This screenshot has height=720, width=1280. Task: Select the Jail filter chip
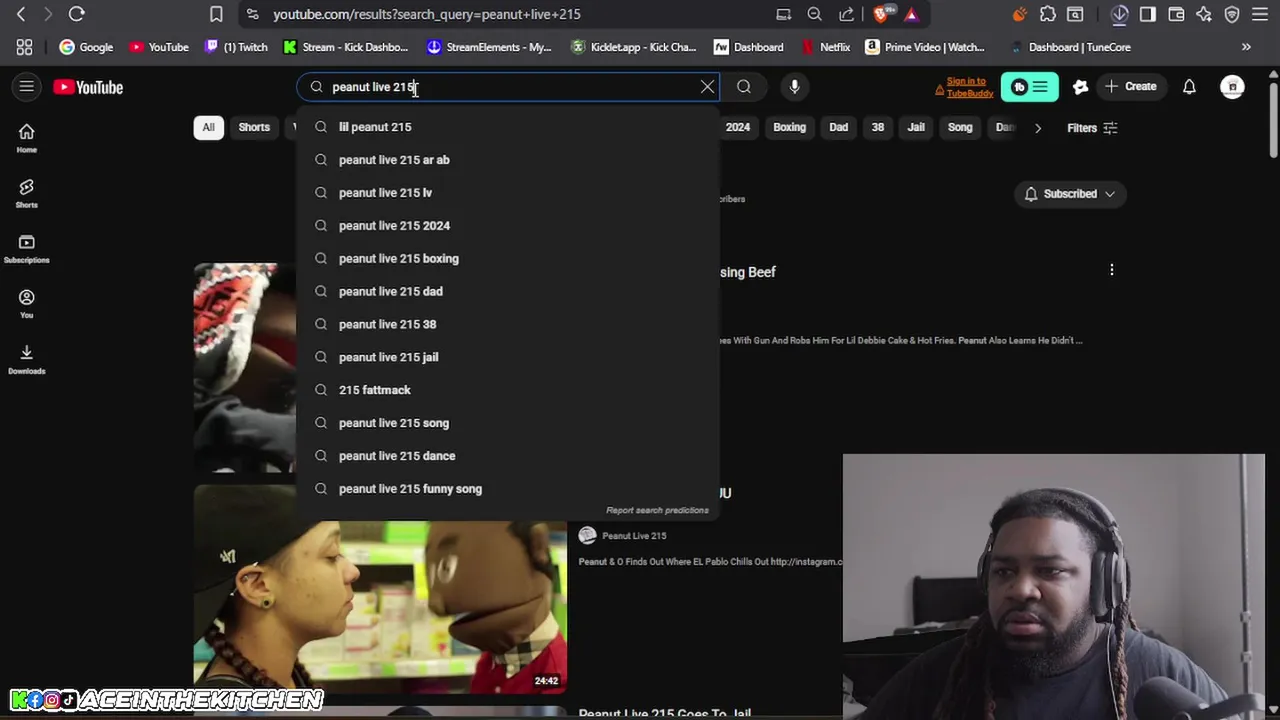coord(916,128)
